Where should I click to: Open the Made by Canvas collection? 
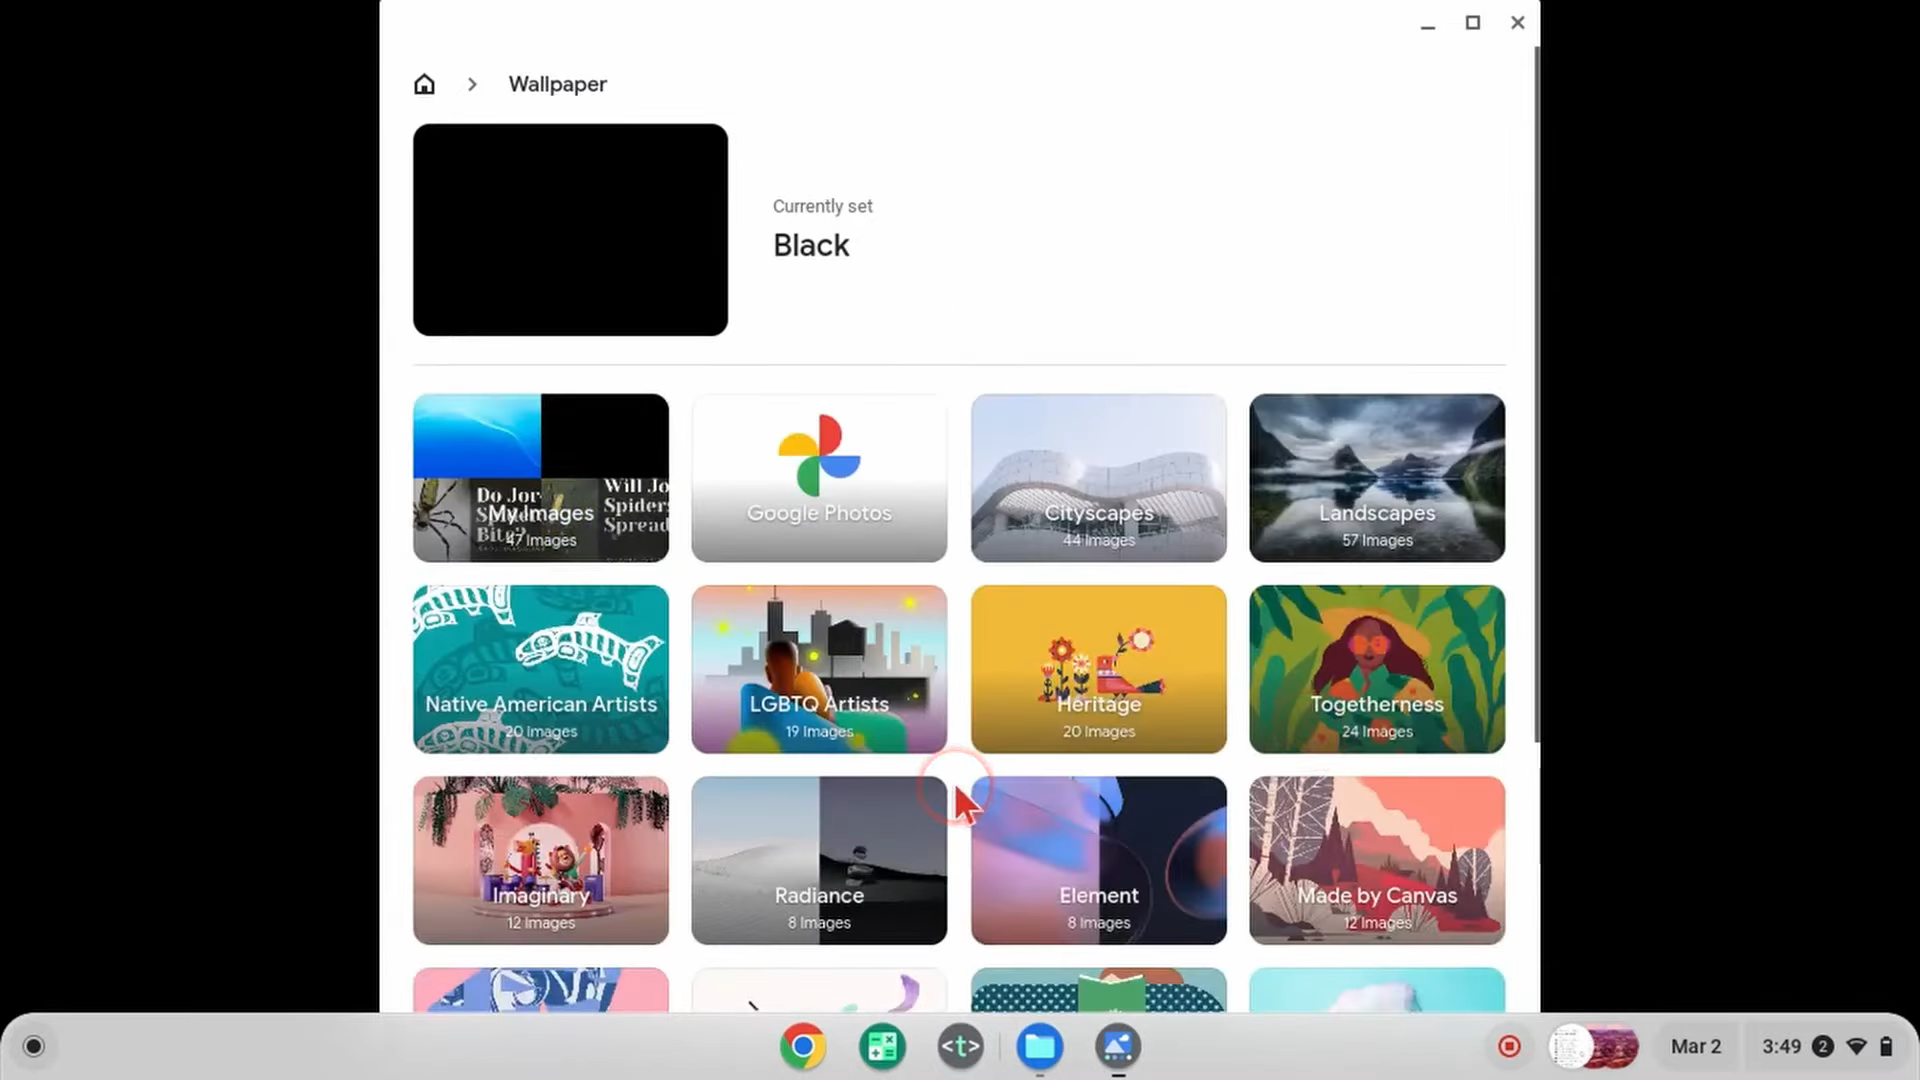(1376, 860)
